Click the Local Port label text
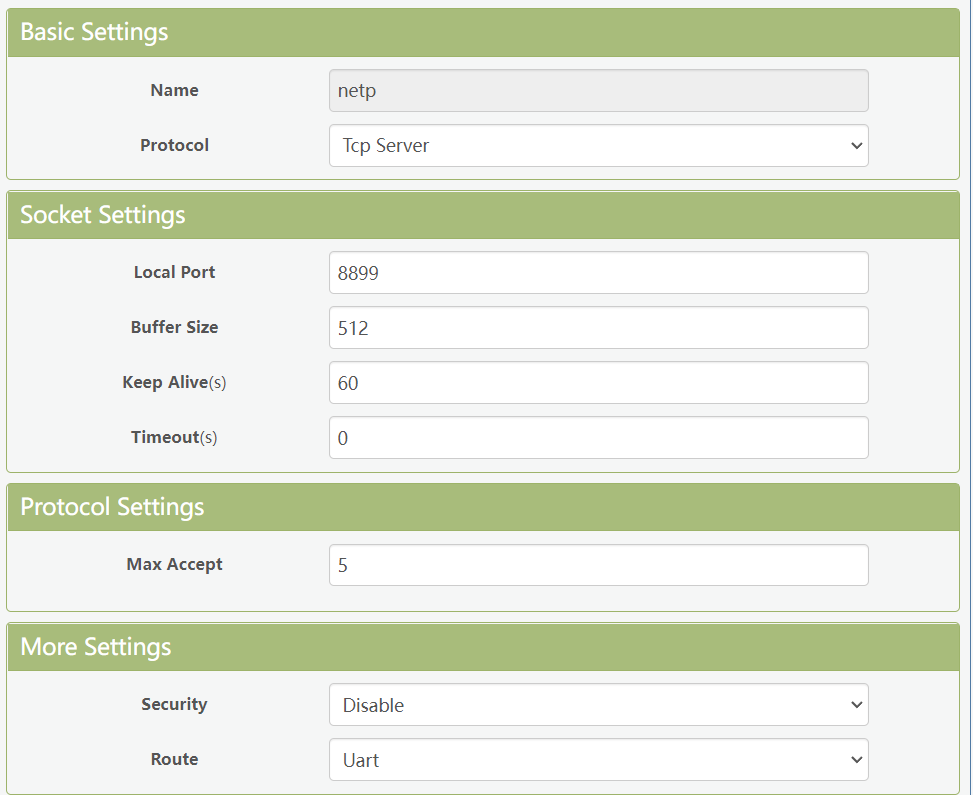Screen dimensions: 973x795 coord(174,272)
